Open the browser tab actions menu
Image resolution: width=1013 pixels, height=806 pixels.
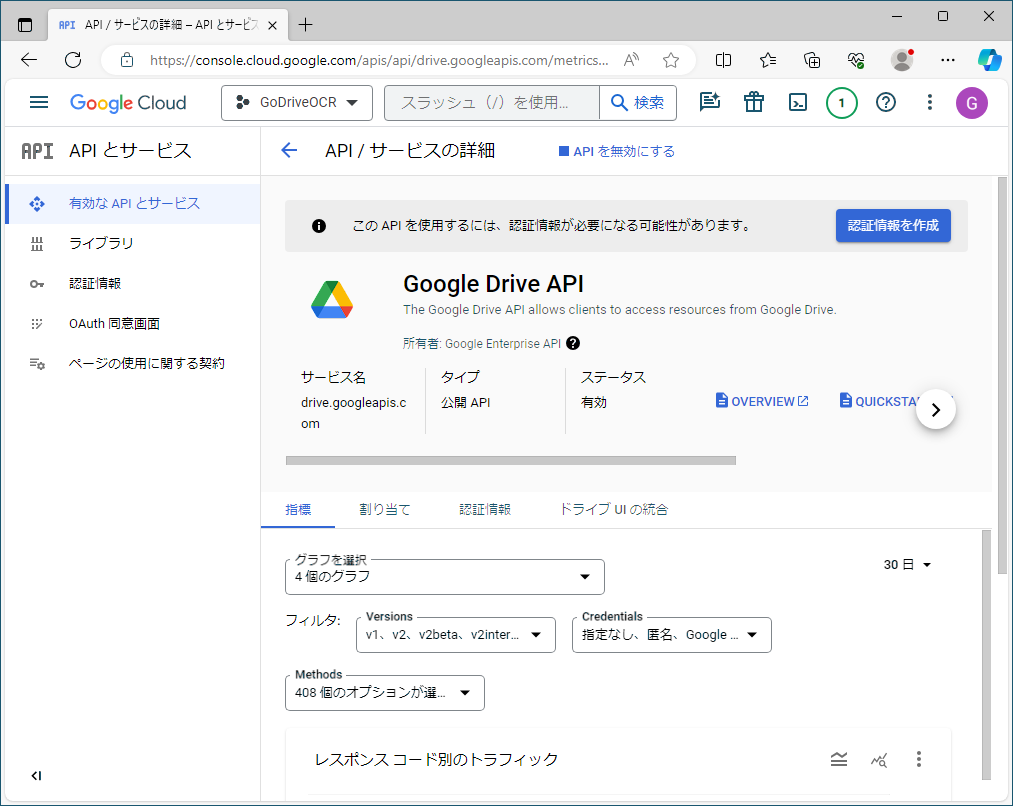[x=25, y=25]
